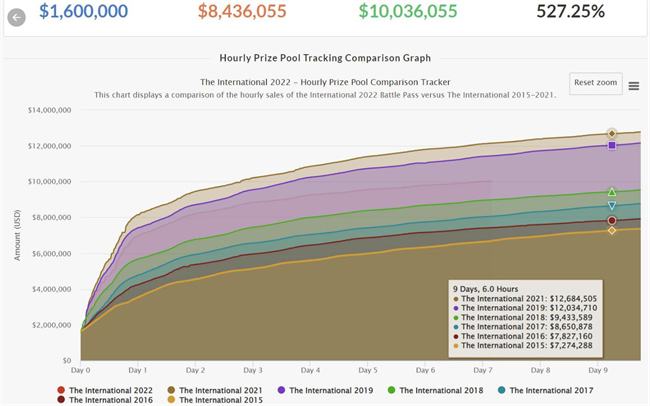The image size is (650, 406).
Task: Click the Hourly Prize Pool Tracking Comparison Graph heading
Action: coord(325,58)
